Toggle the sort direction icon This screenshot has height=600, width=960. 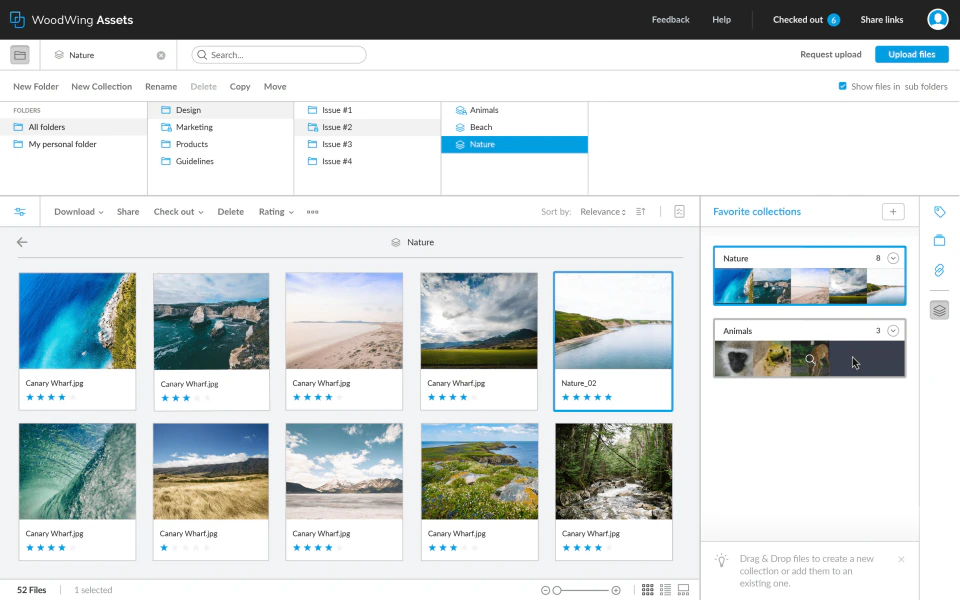641,212
